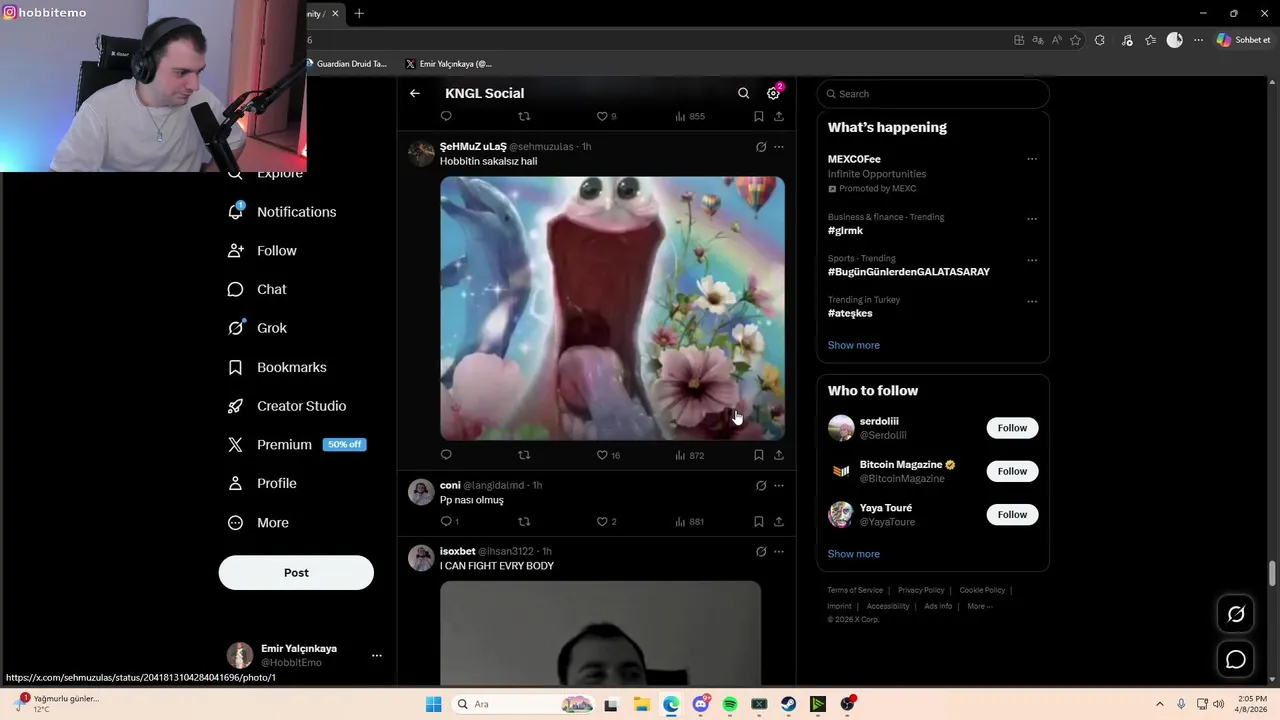Viewport: 1280px width, 720px height.
Task: Bookmark ŞeHMuZ uLaŞ's image post
Action: click(x=759, y=455)
